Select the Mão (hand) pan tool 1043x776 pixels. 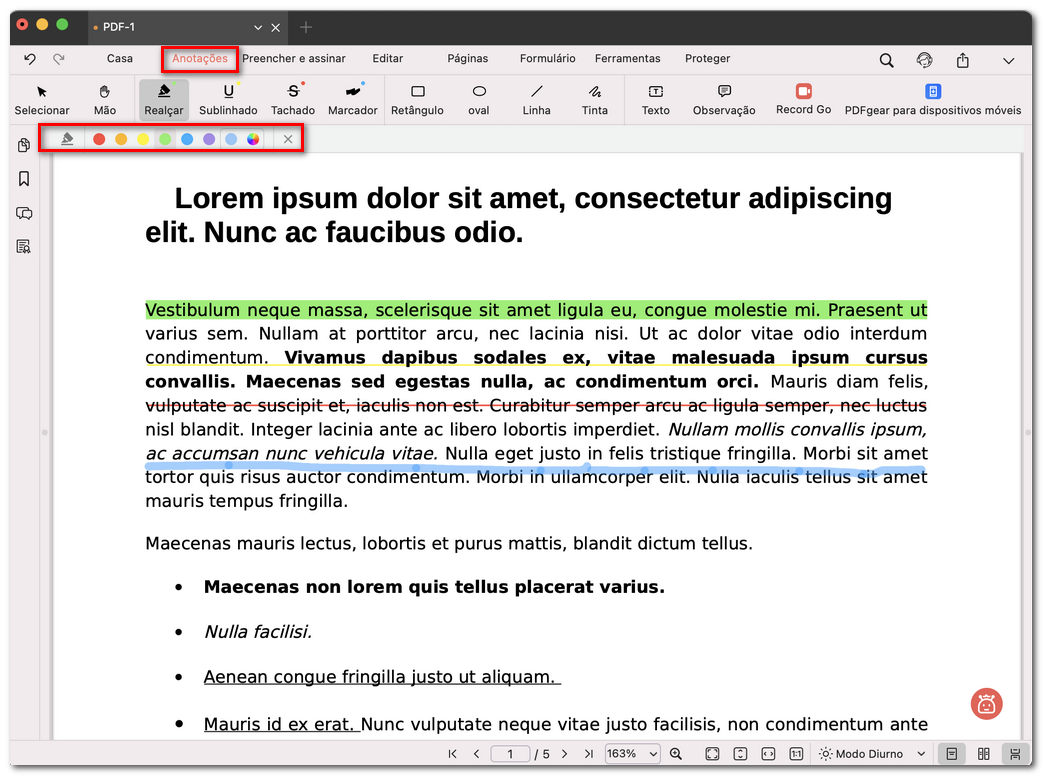[x=105, y=99]
